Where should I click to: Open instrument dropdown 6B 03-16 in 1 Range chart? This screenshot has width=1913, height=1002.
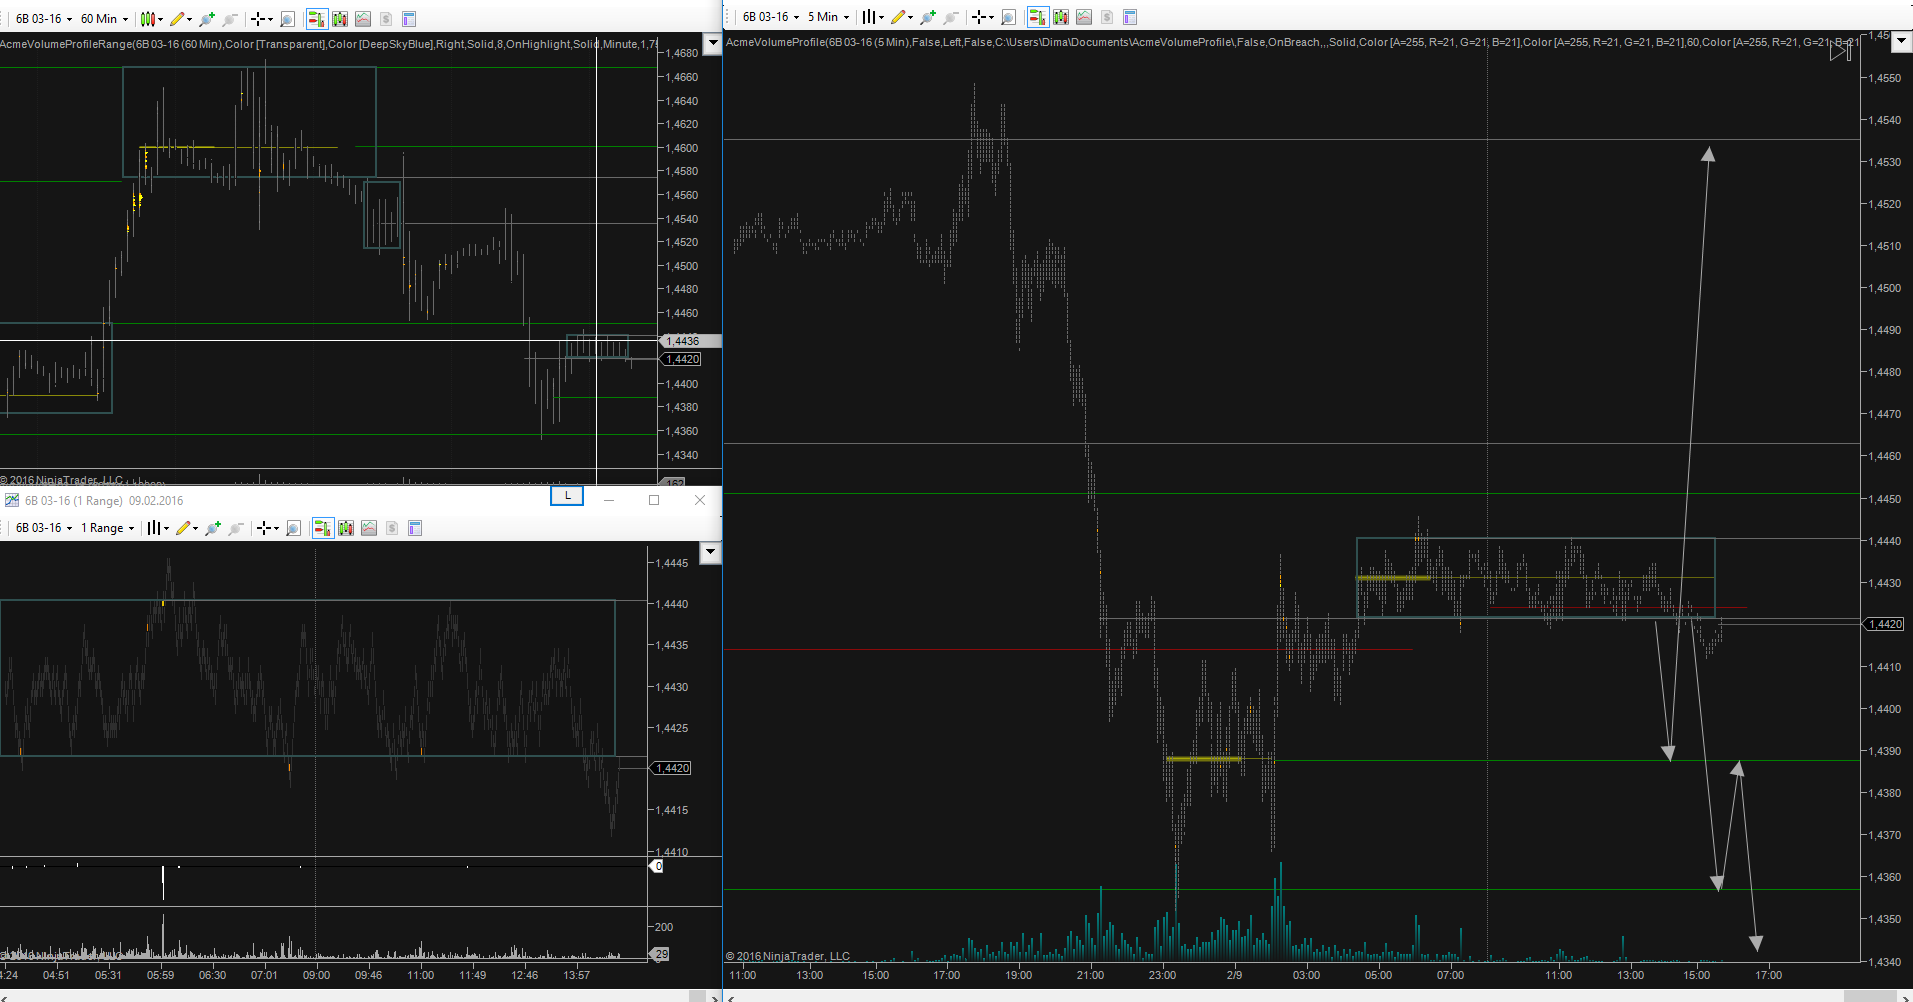point(44,528)
